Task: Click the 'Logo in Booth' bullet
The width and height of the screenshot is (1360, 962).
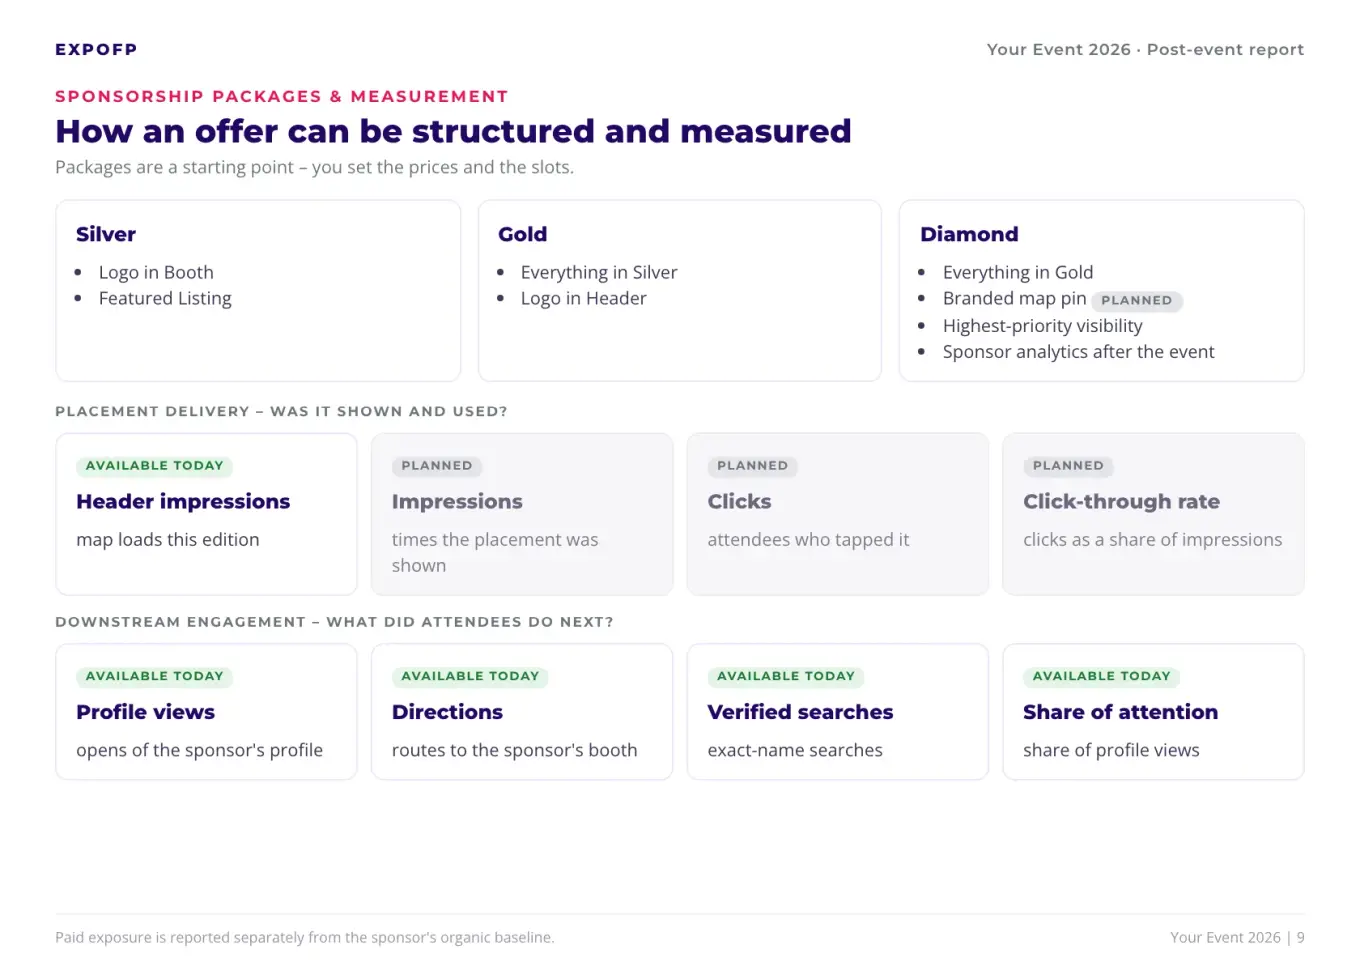Action: click(156, 272)
